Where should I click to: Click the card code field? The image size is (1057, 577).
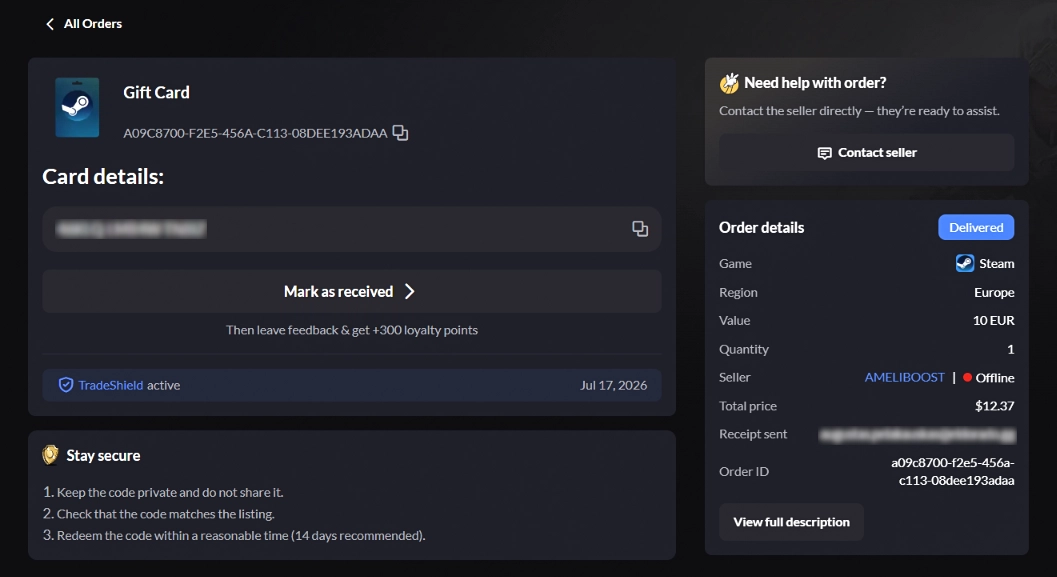[352, 229]
